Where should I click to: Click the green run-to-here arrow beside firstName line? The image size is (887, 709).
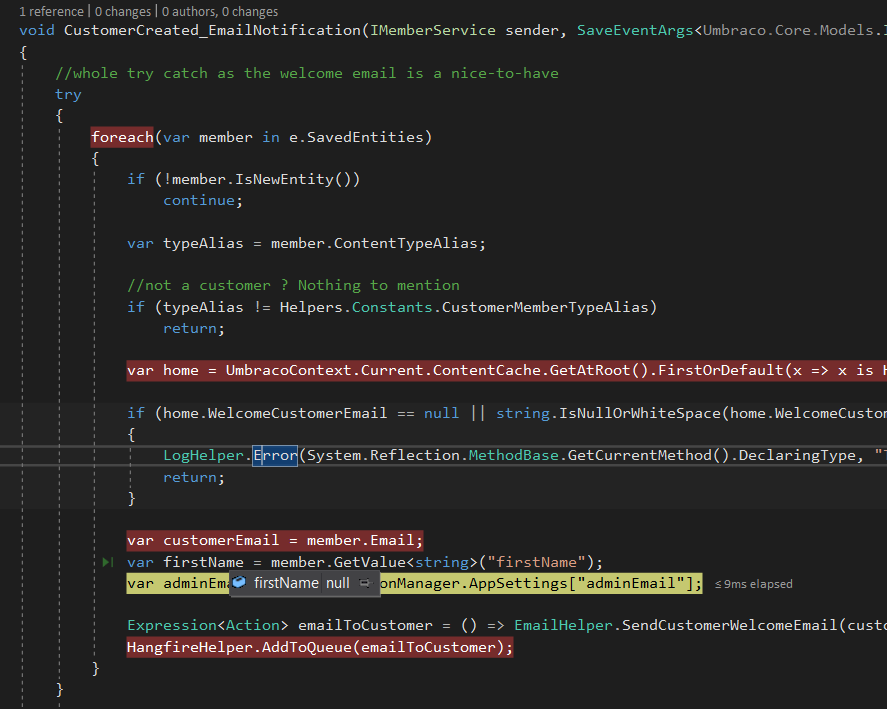click(107, 562)
